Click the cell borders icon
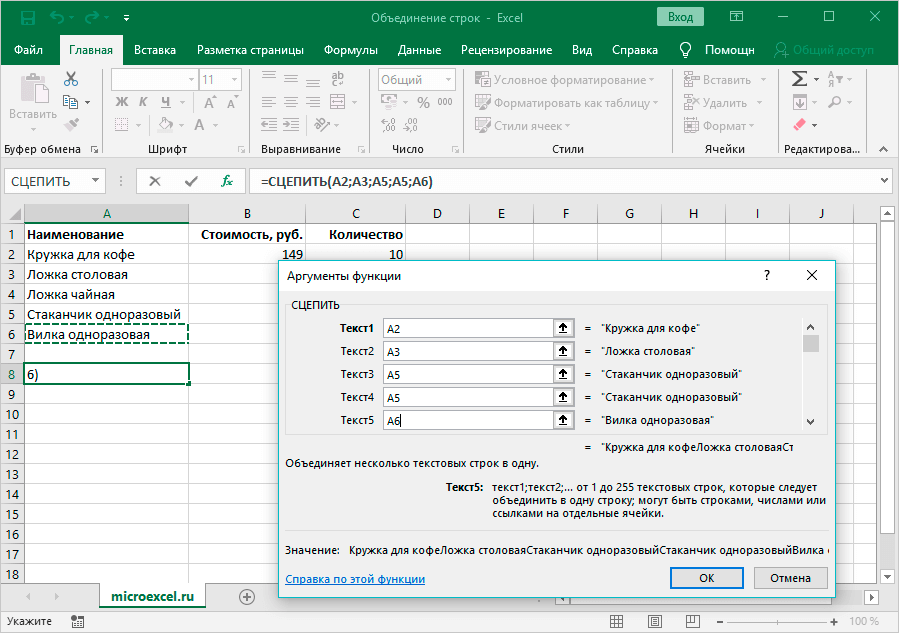 [x=122, y=124]
